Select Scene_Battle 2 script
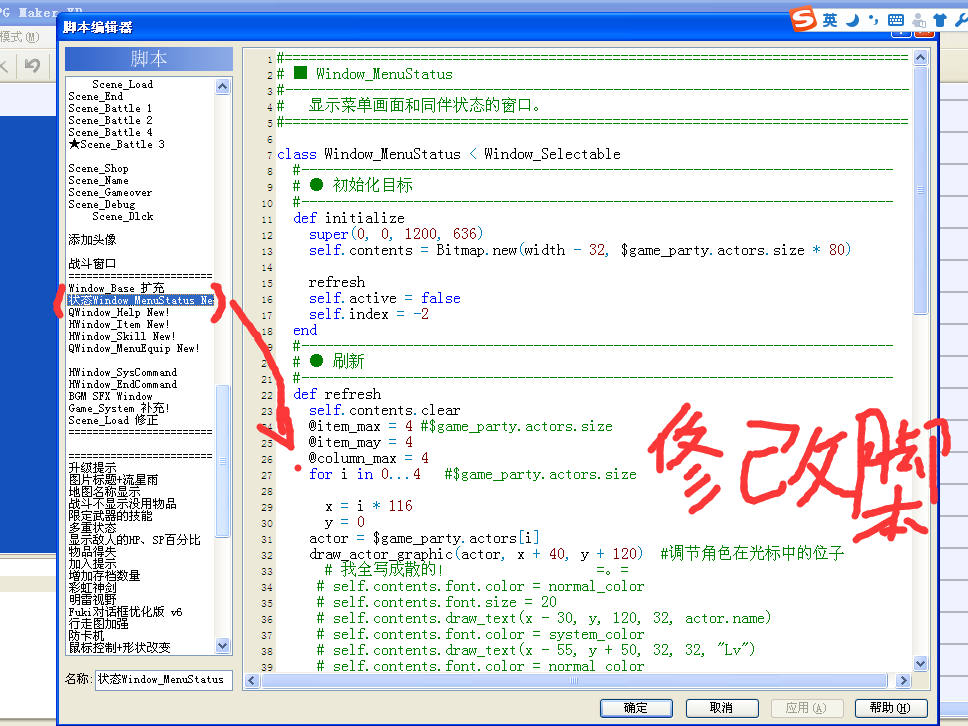 coord(110,120)
